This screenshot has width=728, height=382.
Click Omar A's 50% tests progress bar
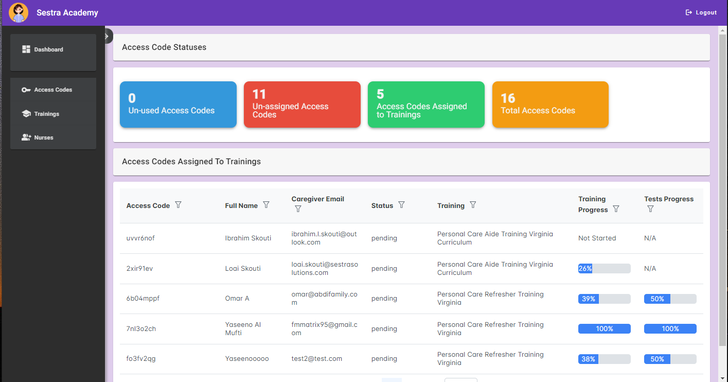[x=670, y=299]
